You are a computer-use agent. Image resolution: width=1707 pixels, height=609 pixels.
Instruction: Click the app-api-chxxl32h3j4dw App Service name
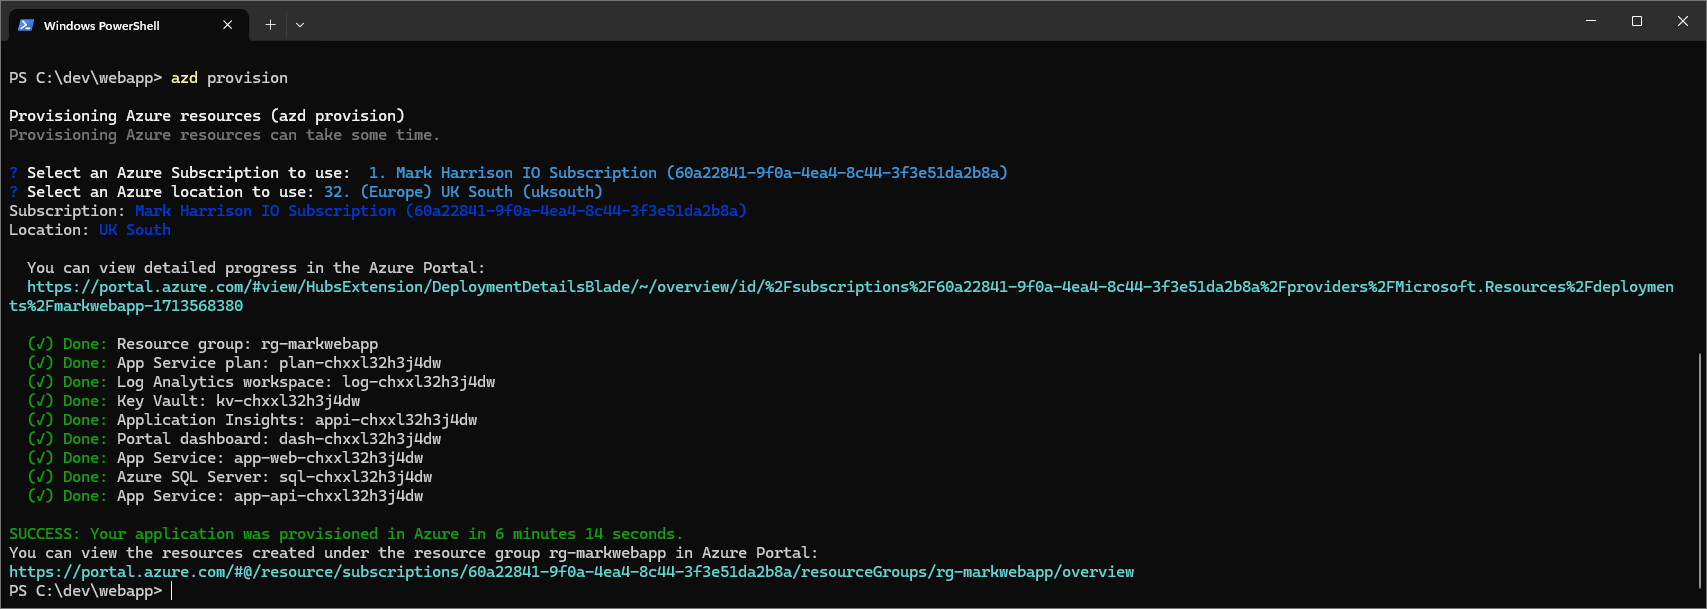point(328,496)
